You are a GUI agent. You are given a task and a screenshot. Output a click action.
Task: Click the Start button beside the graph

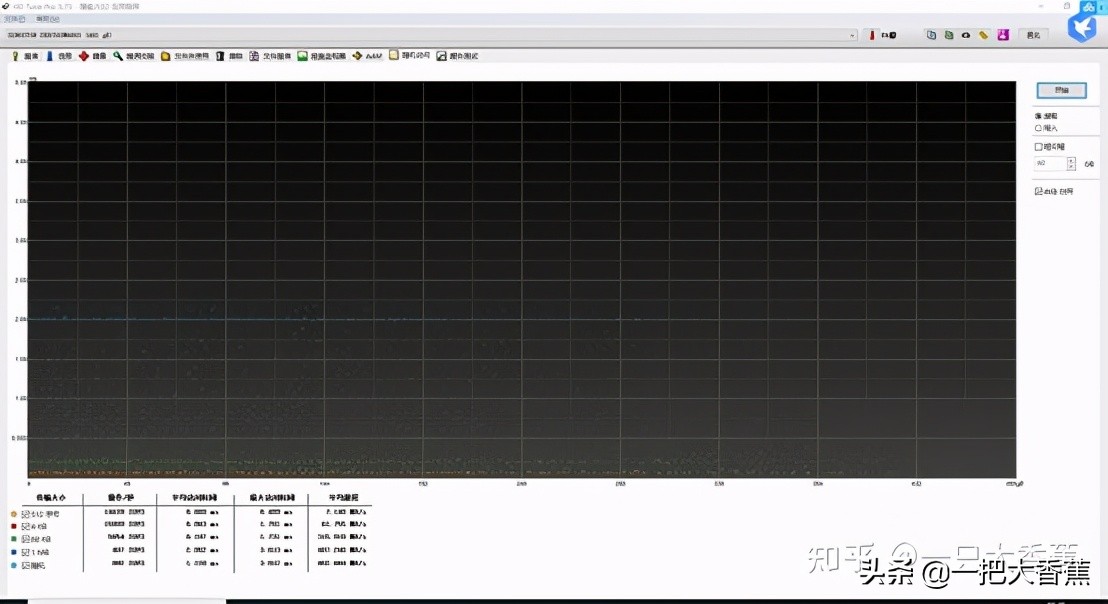1061,90
